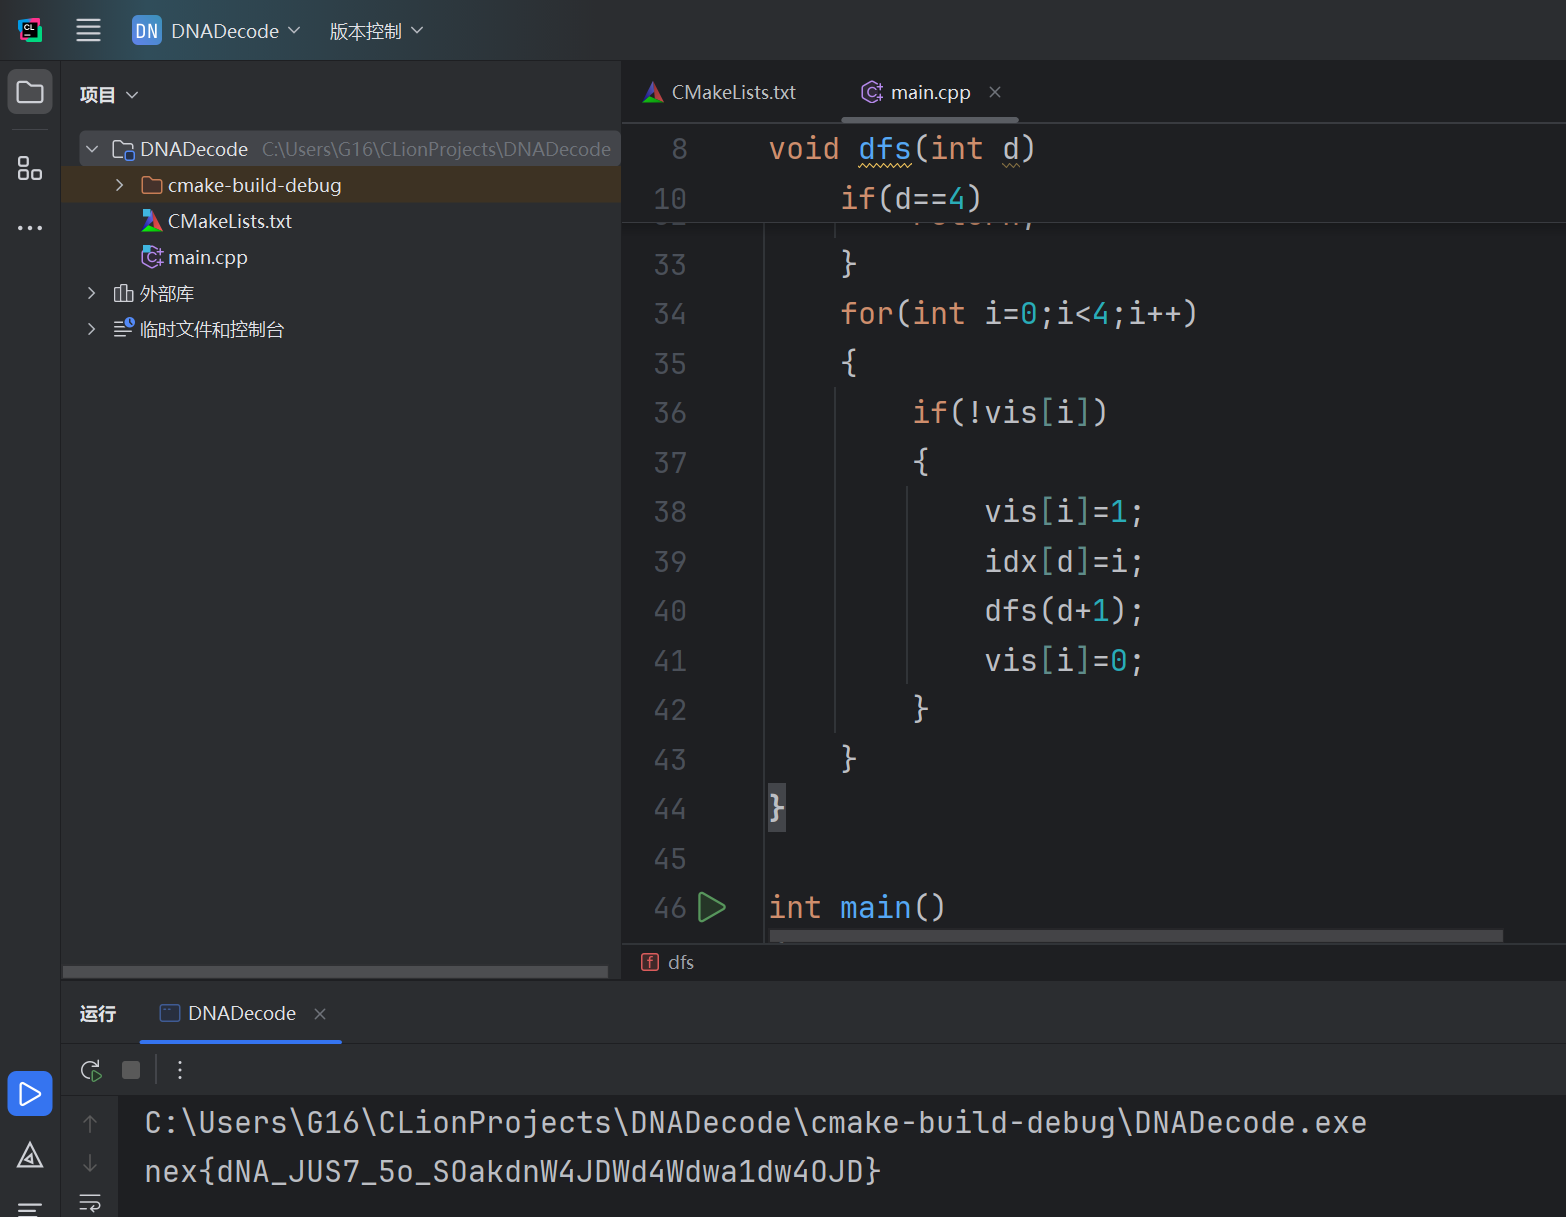Toggle soft-wrap in the run console
Image resolution: width=1566 pixels, height=1217 pixels.
coord(90,1202)
